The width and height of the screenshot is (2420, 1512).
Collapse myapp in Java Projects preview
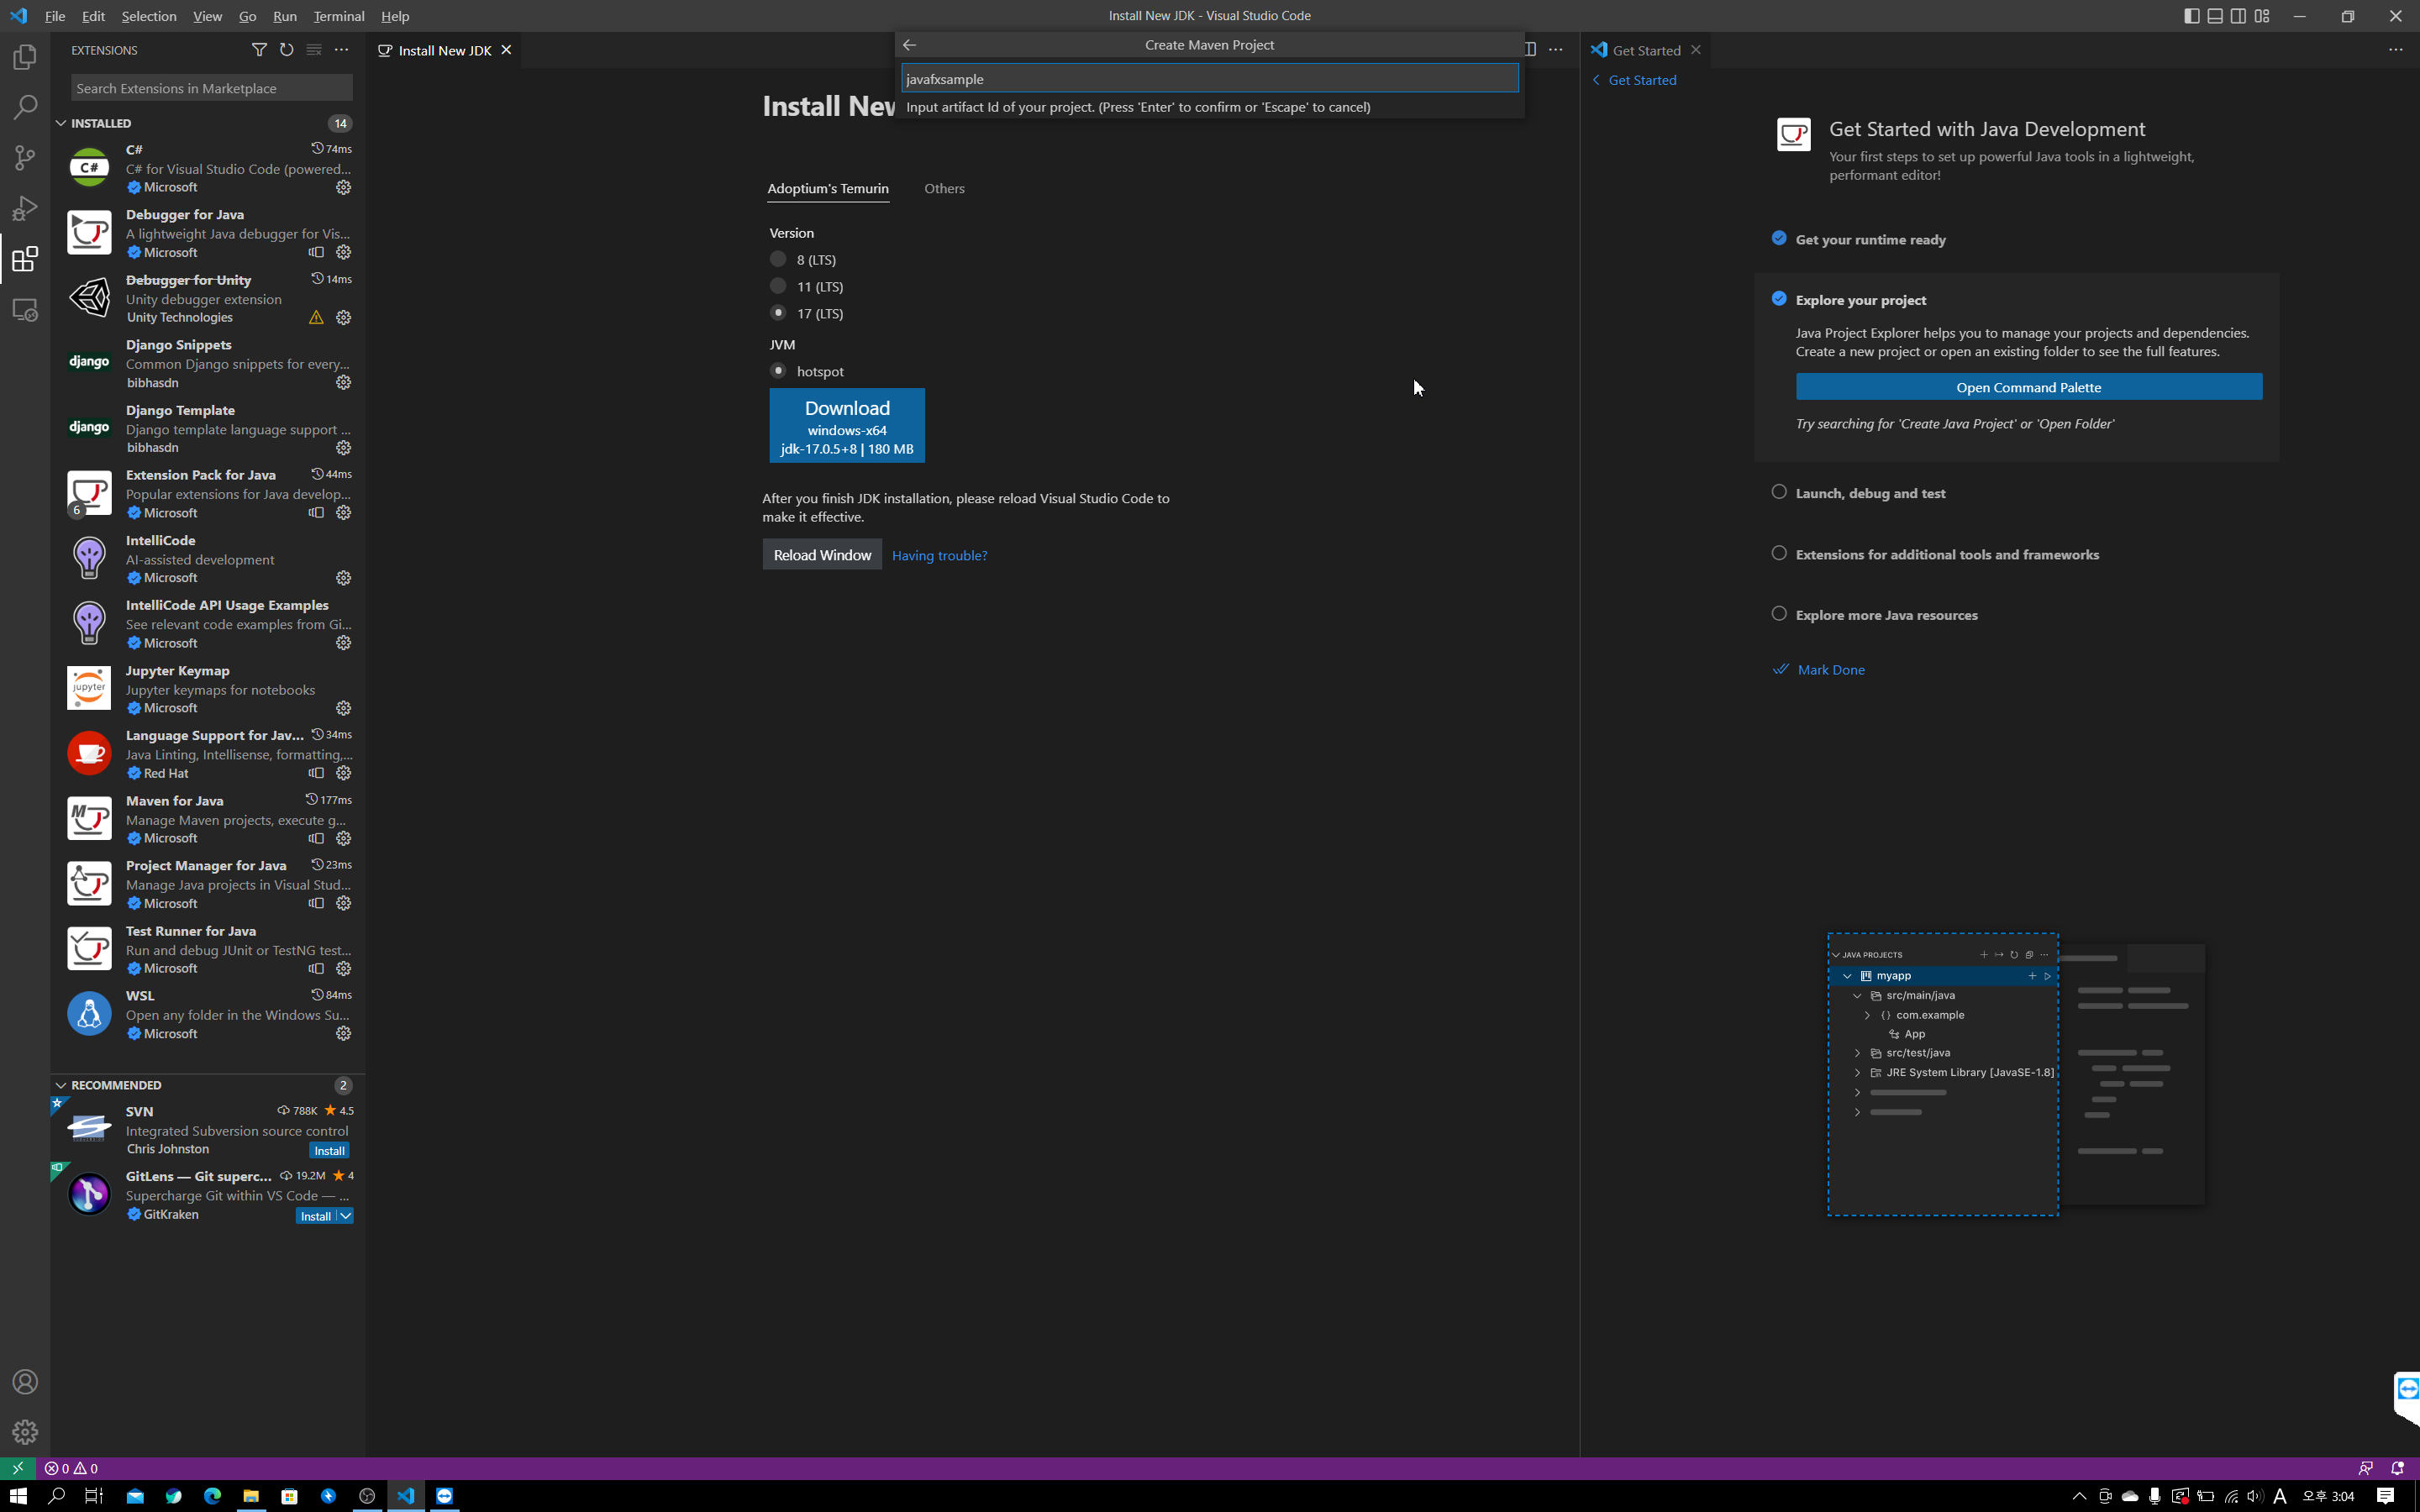click(x=1848, y=976)
